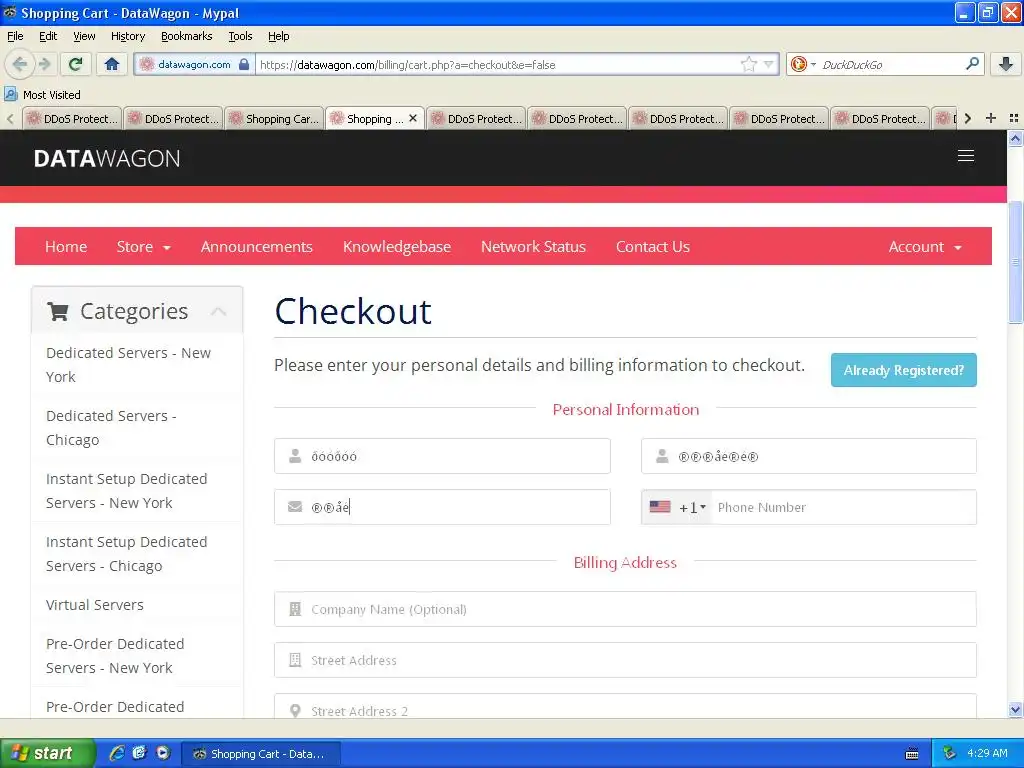Click the last name input field
The height and width of the screenshot is (768, 1024).
(x=808, y=456)
